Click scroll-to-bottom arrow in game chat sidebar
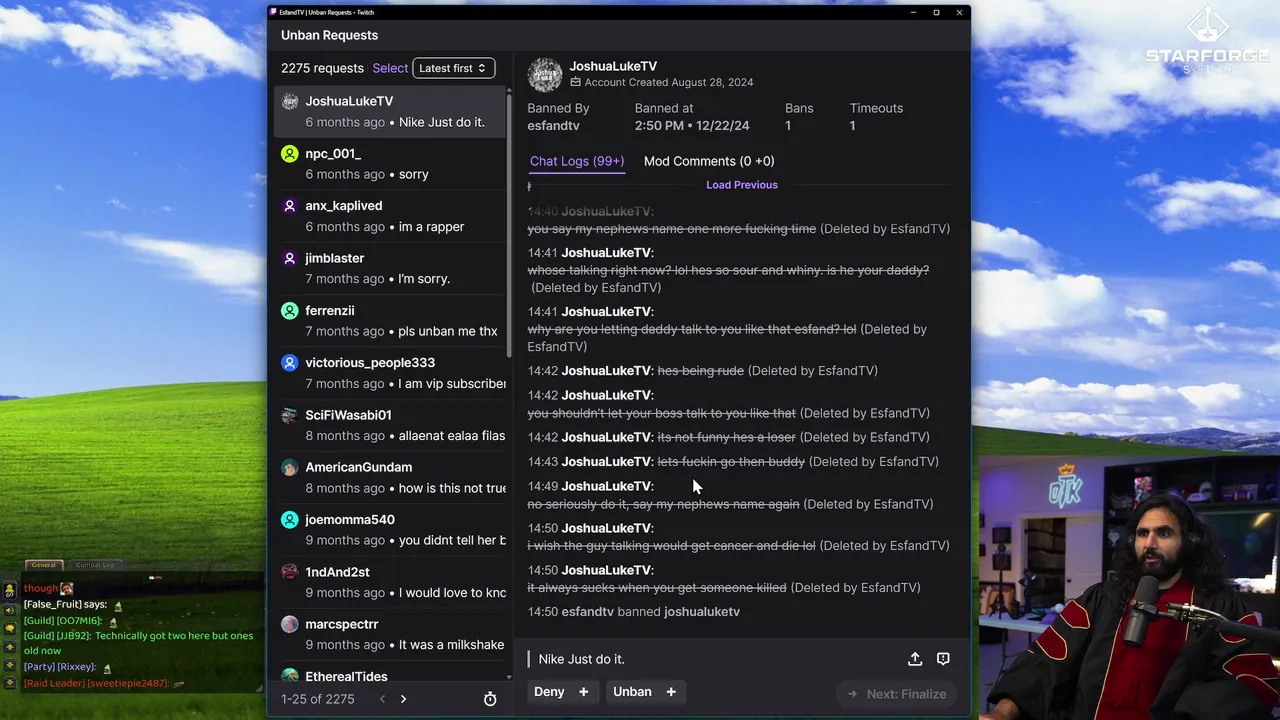Image resolution: width=1280 pixels, height=720 pixels. tap(9, 683)
